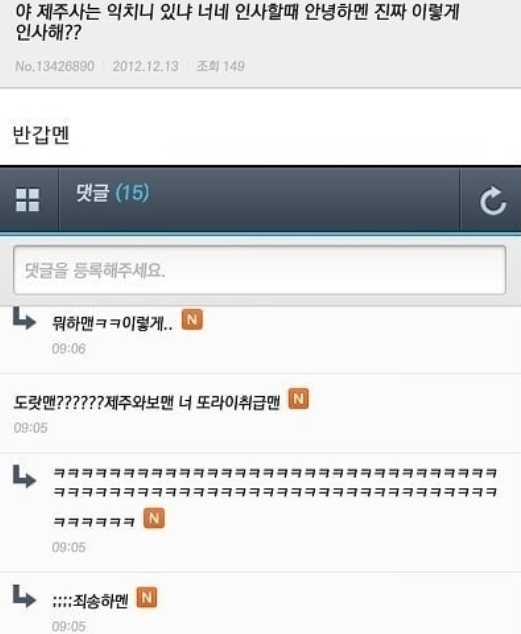521x634 pixels.
Task: Open the post title about 제주사는 익치니
Action: click(236, 23)
